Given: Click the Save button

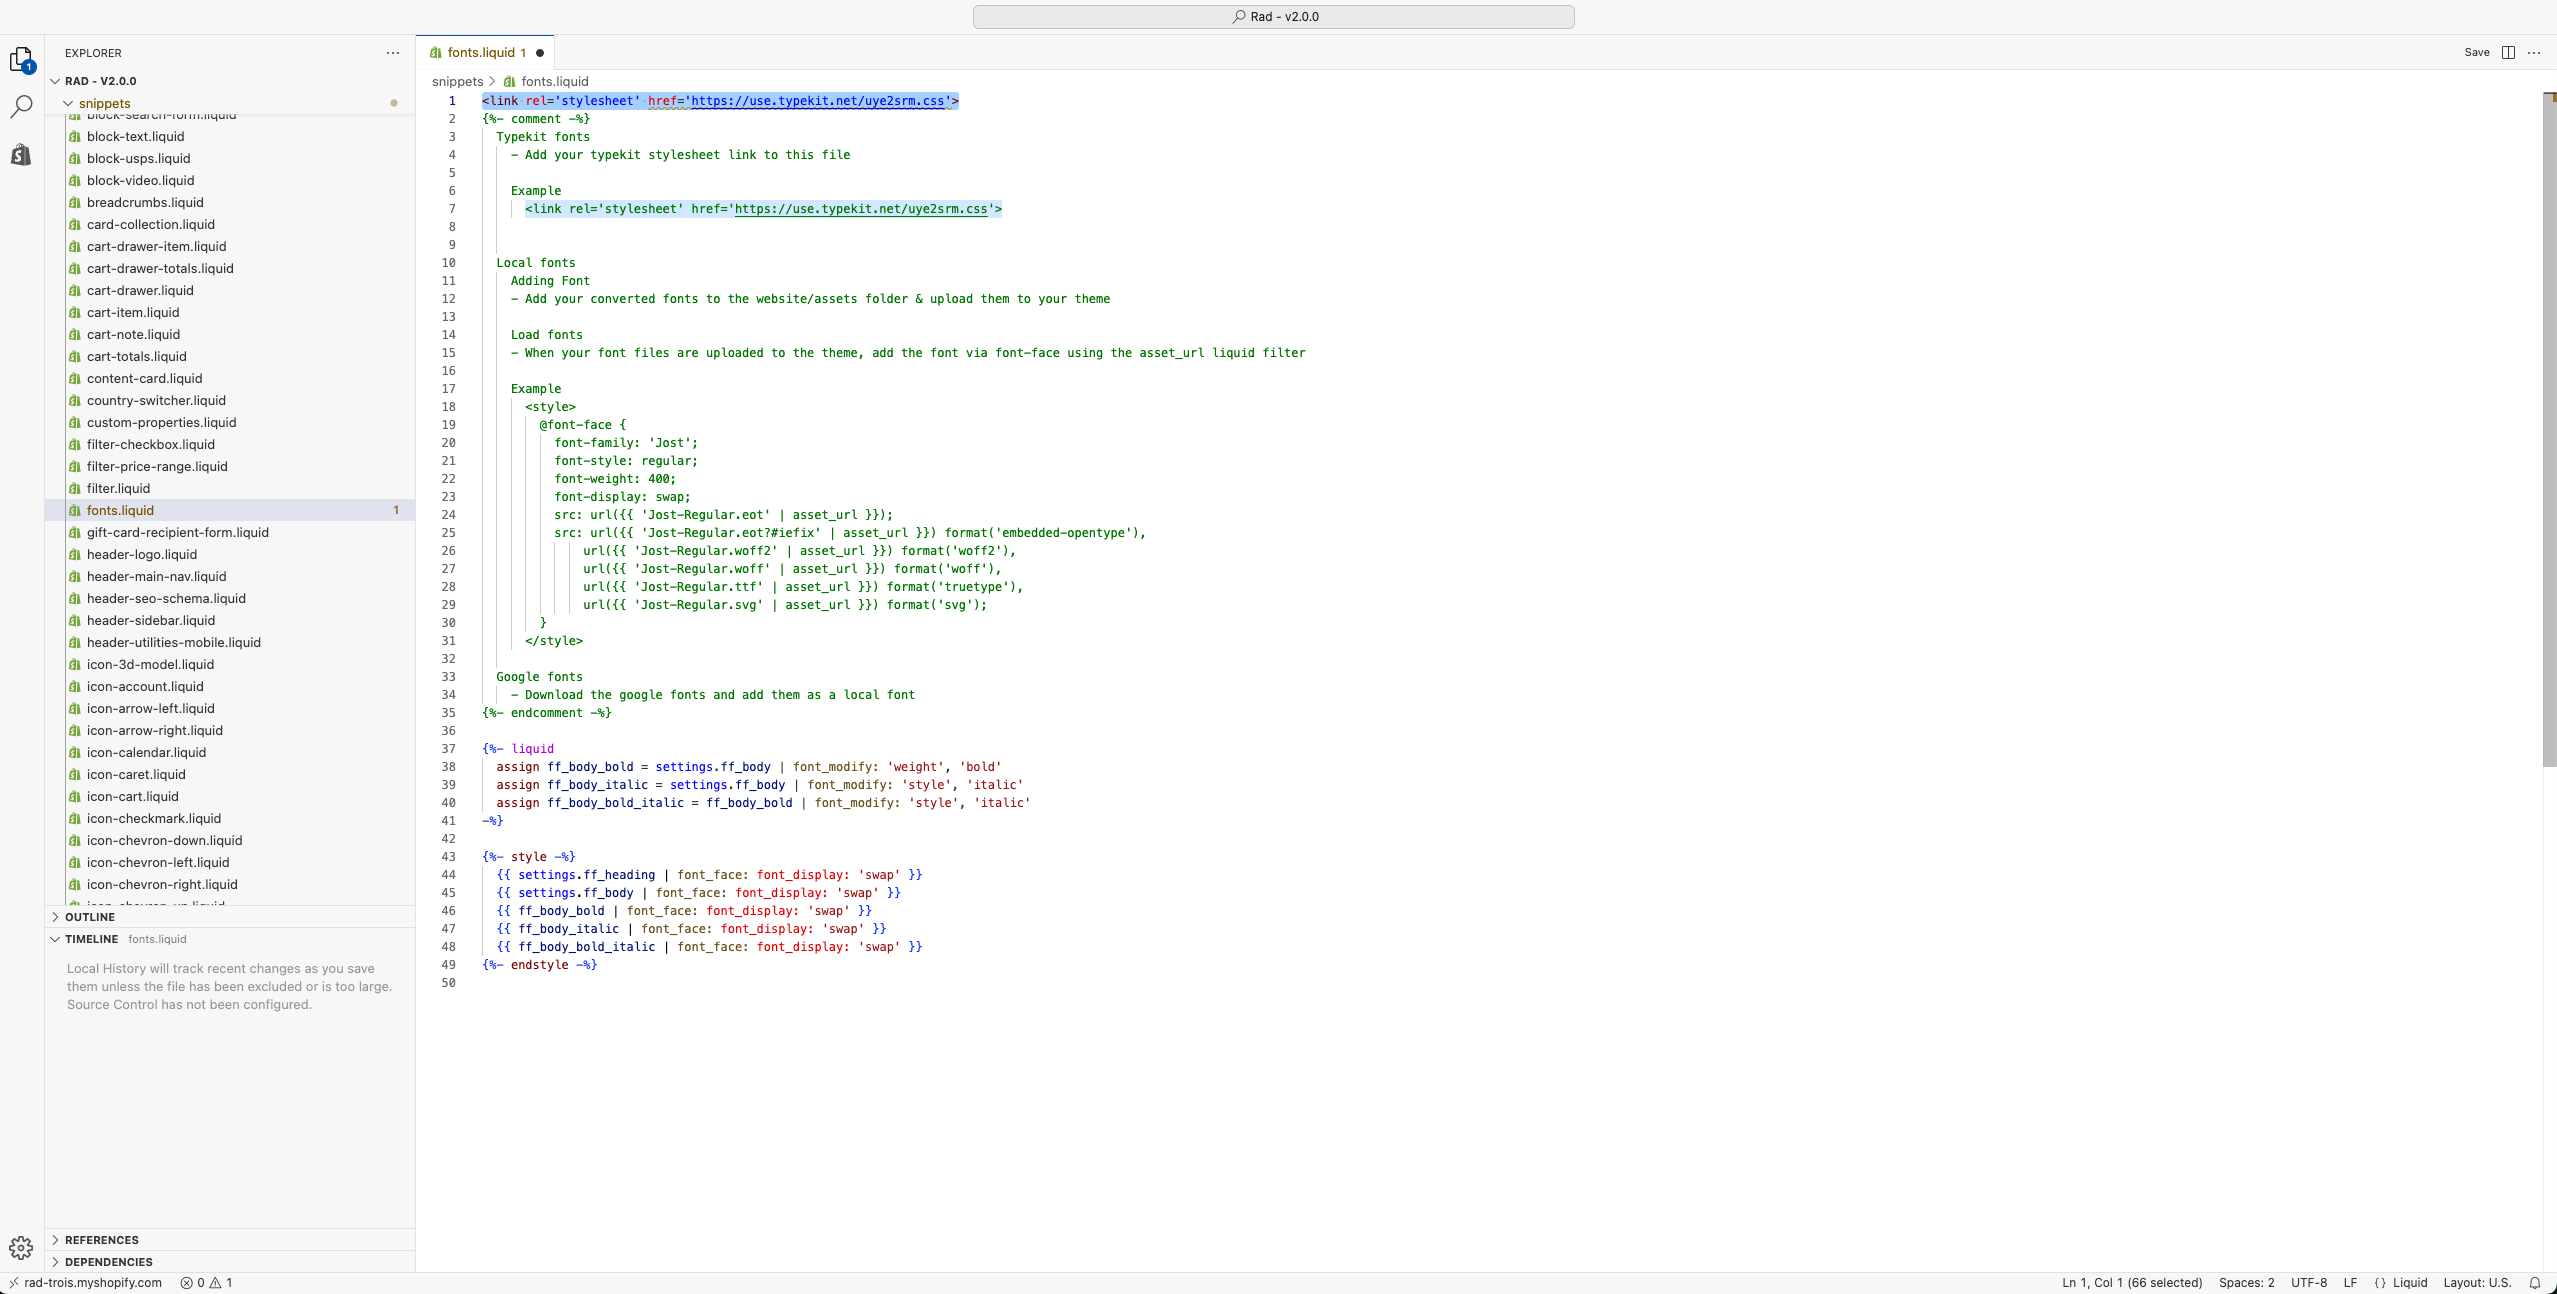Looking at the screenshot, I should (x=2477, y=53).
